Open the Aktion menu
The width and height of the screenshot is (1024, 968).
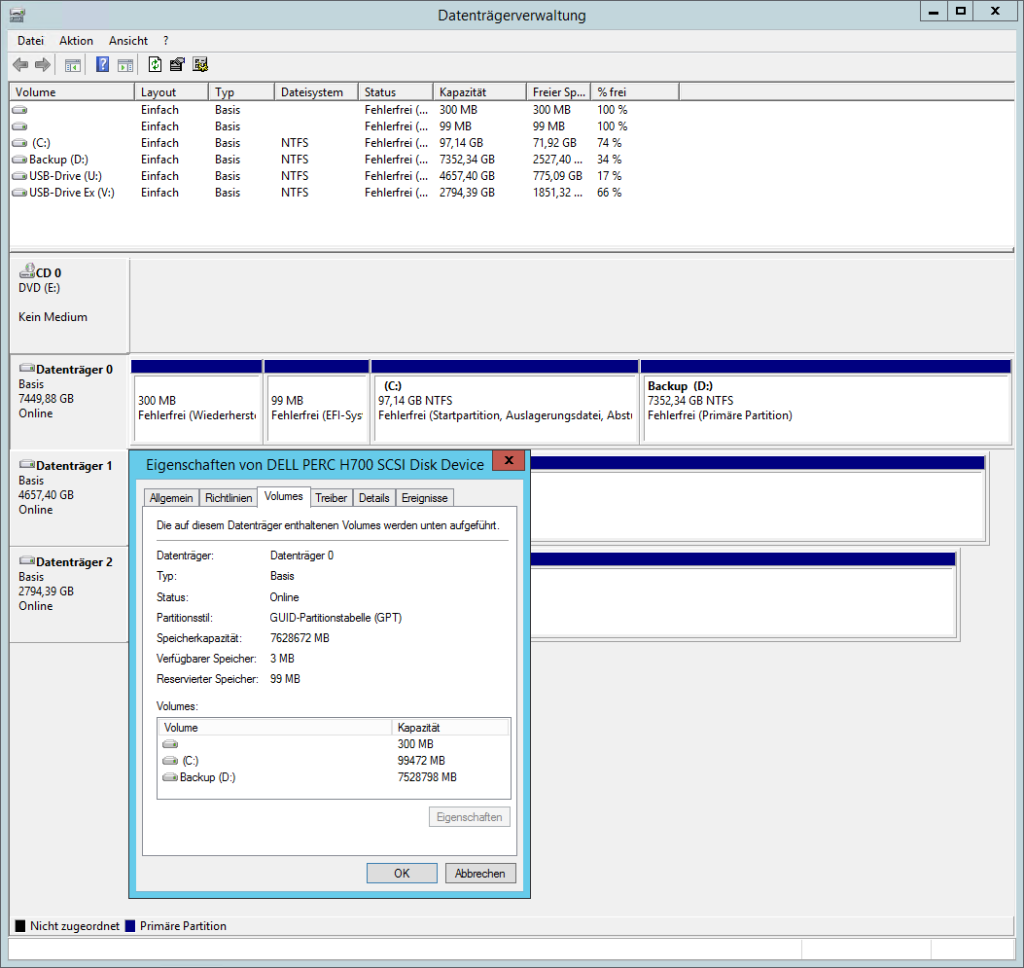tap(76, 40)
